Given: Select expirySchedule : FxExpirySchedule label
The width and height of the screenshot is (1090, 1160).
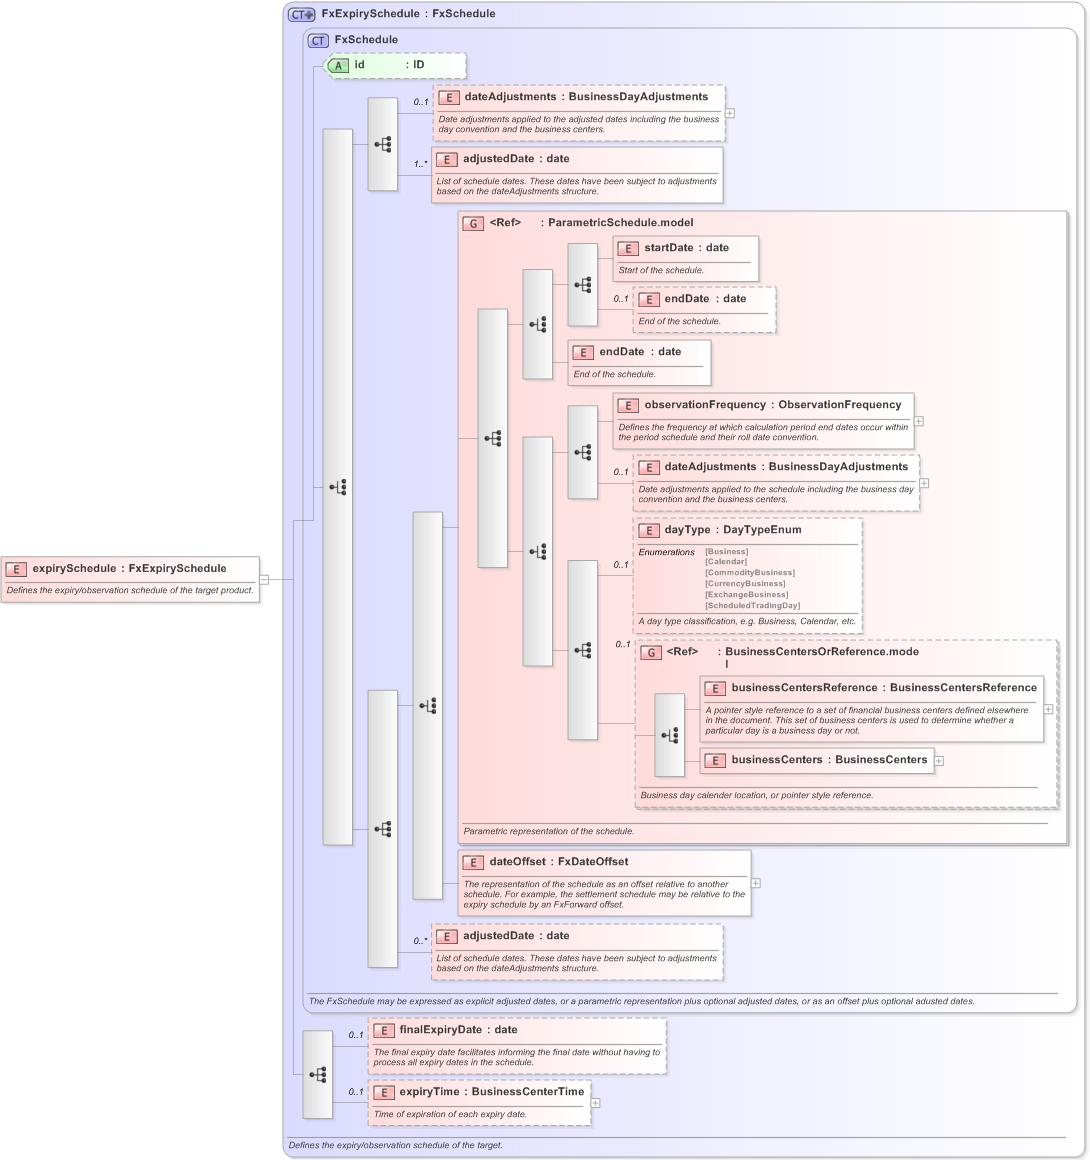Looking at the screenshot, I should (129, 568).
